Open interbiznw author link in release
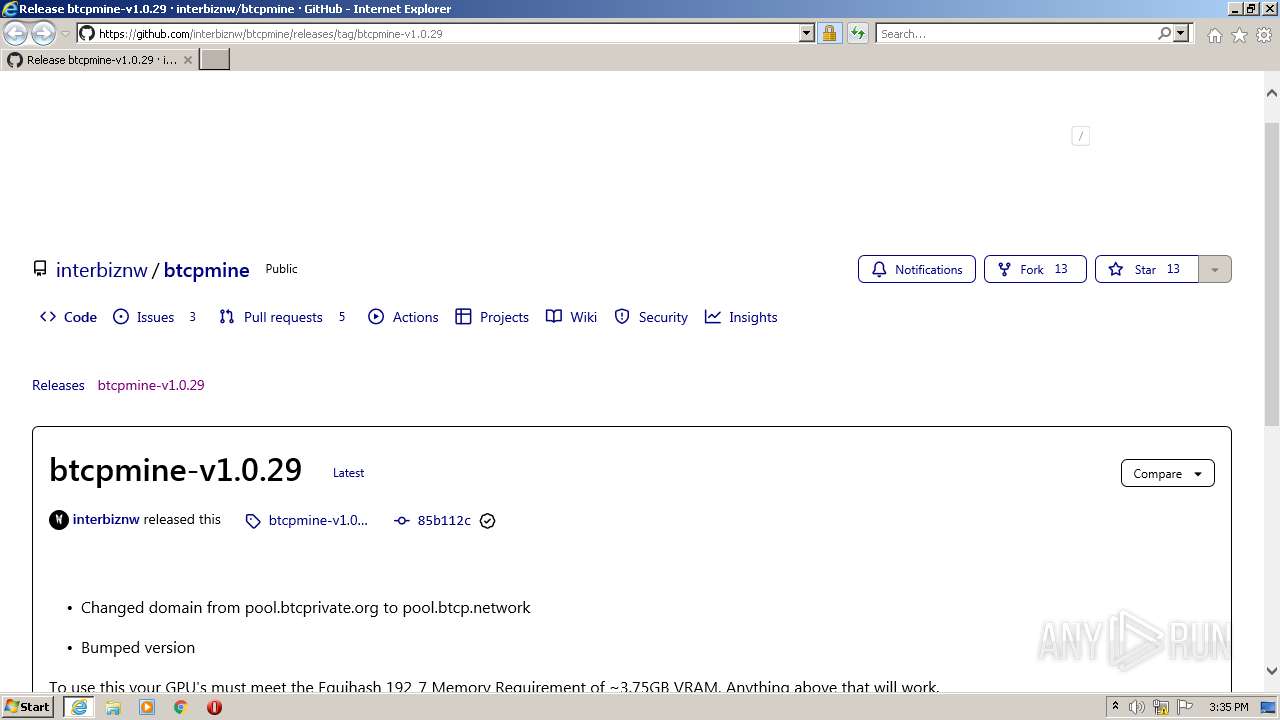Viewport: 1280px width, 720px height. (x=106, y=520)
